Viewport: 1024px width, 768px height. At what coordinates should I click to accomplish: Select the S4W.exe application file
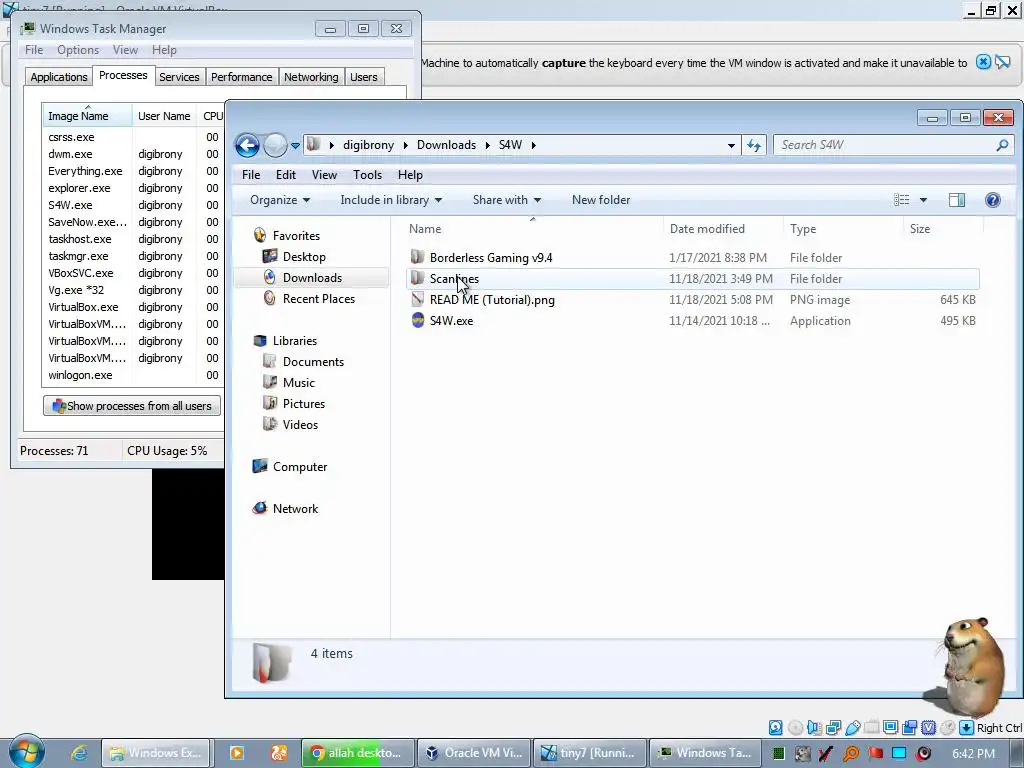pyautogui.click(x=451, y=321)
